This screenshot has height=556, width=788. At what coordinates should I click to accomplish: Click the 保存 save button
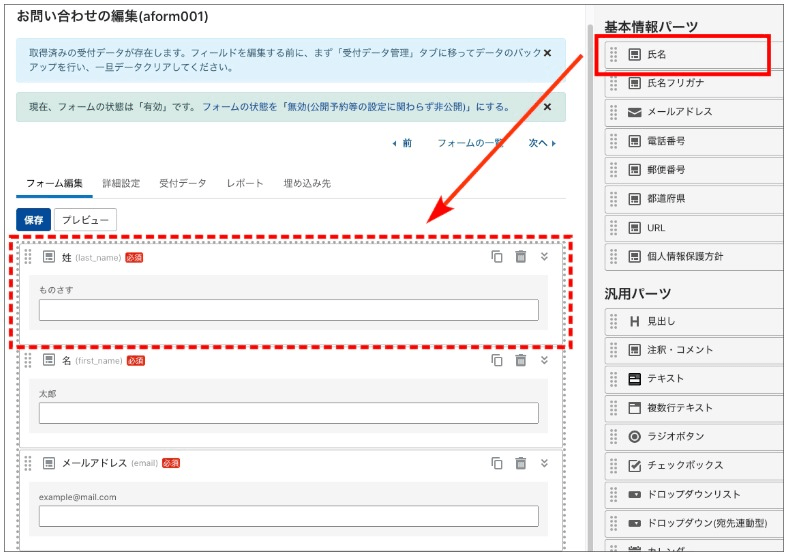click(34, 220)
